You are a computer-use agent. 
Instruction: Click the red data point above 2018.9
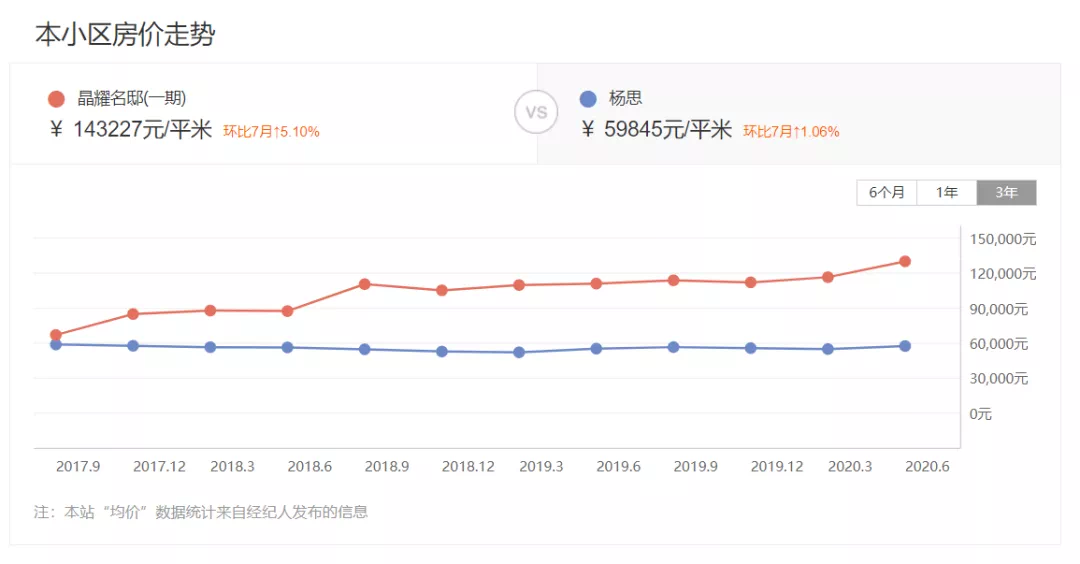[x=365, y=284]
